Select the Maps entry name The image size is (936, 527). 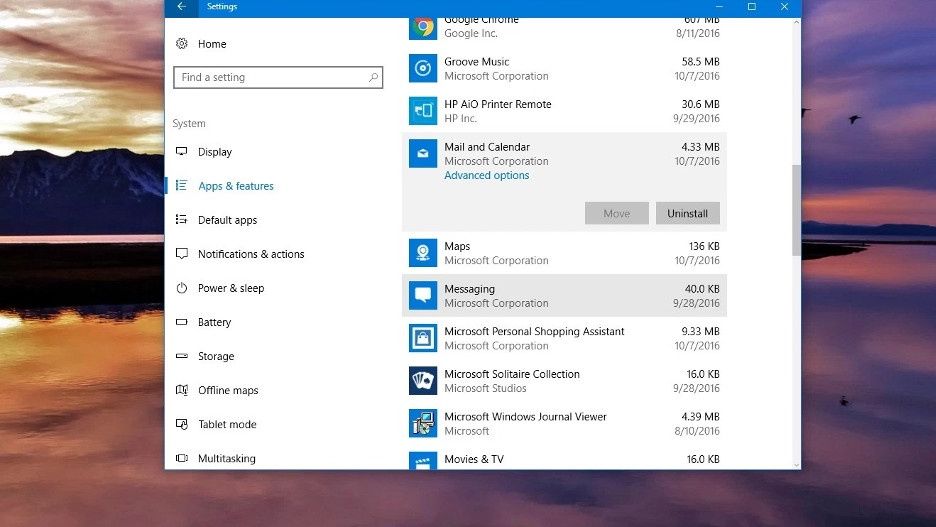pyautogui.click(x=457, y=246)
